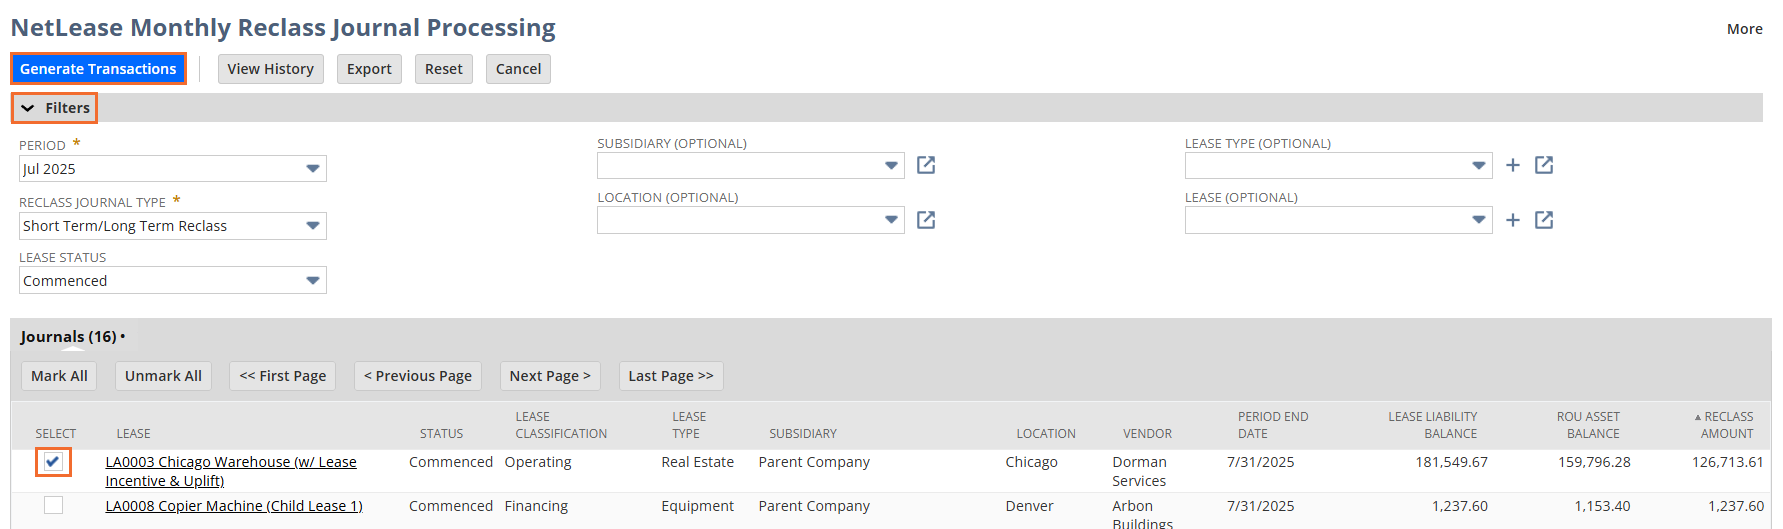The width and height of the screenshot is (1783, 529).
Task: Open the Period dropdown showing Jul 2025
Action: coord(173,169)
